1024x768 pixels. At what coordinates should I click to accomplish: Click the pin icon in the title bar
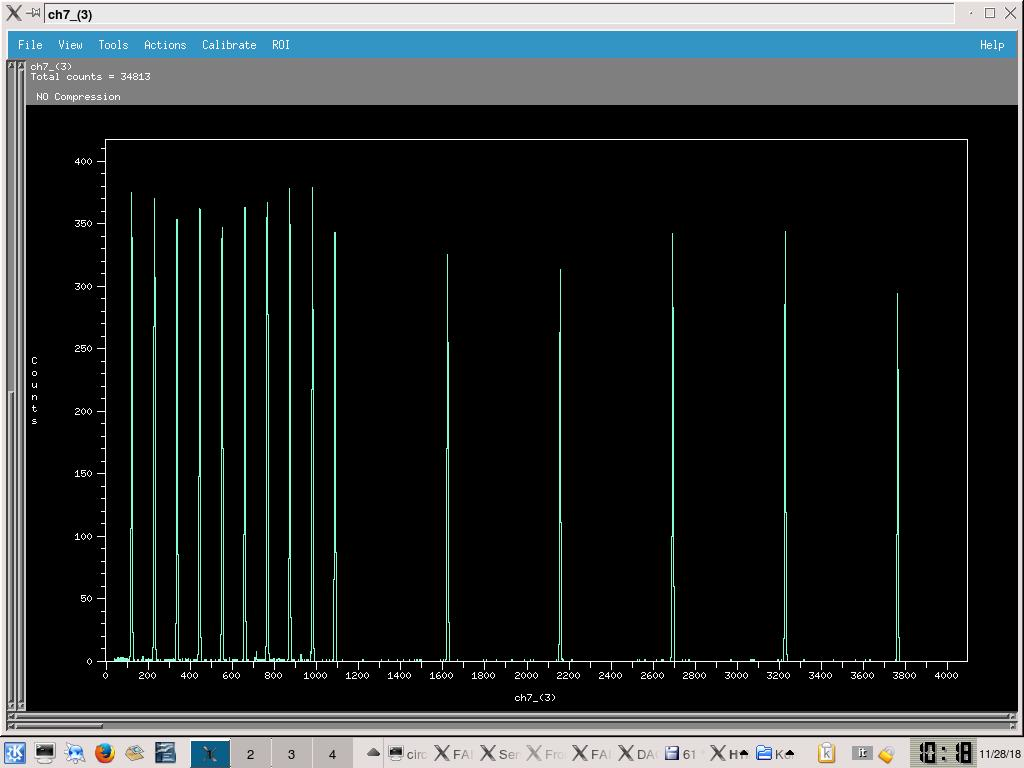[33, 14]
